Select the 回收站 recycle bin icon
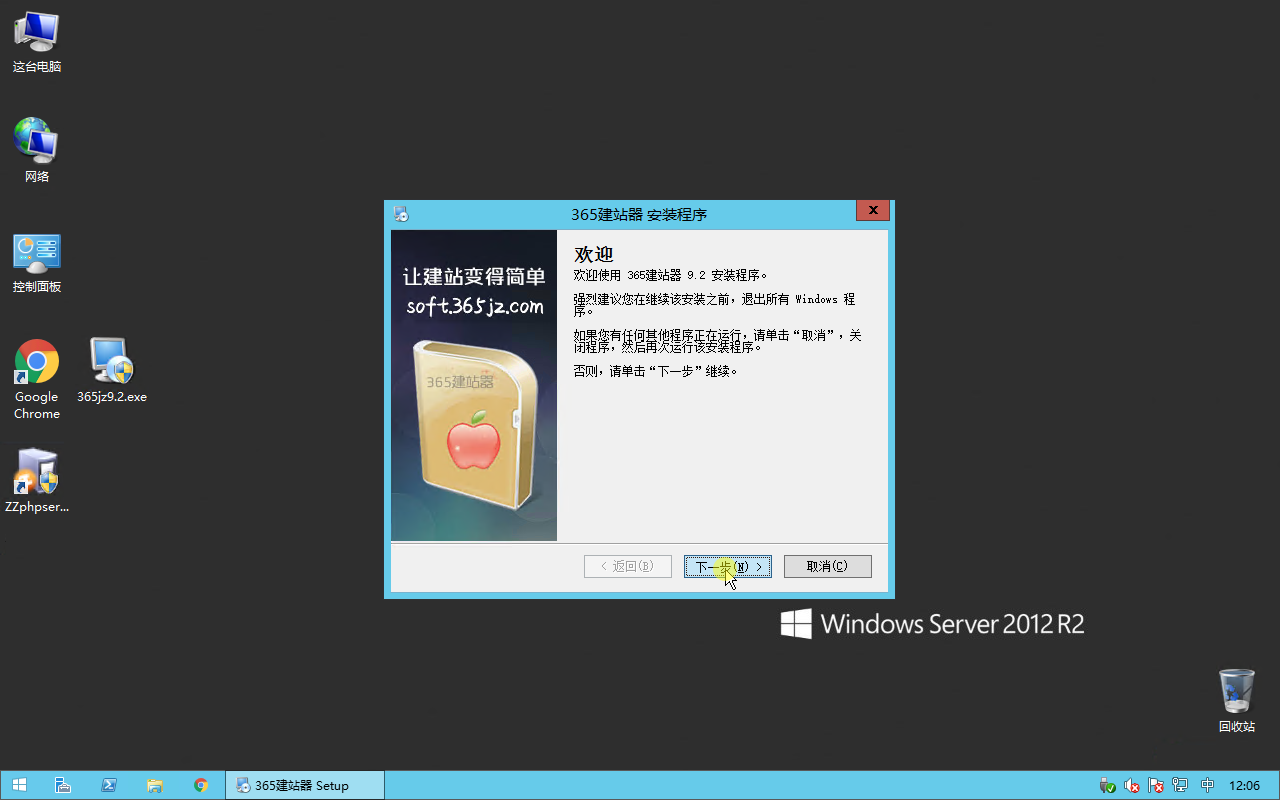 (x=1237, y=701)
